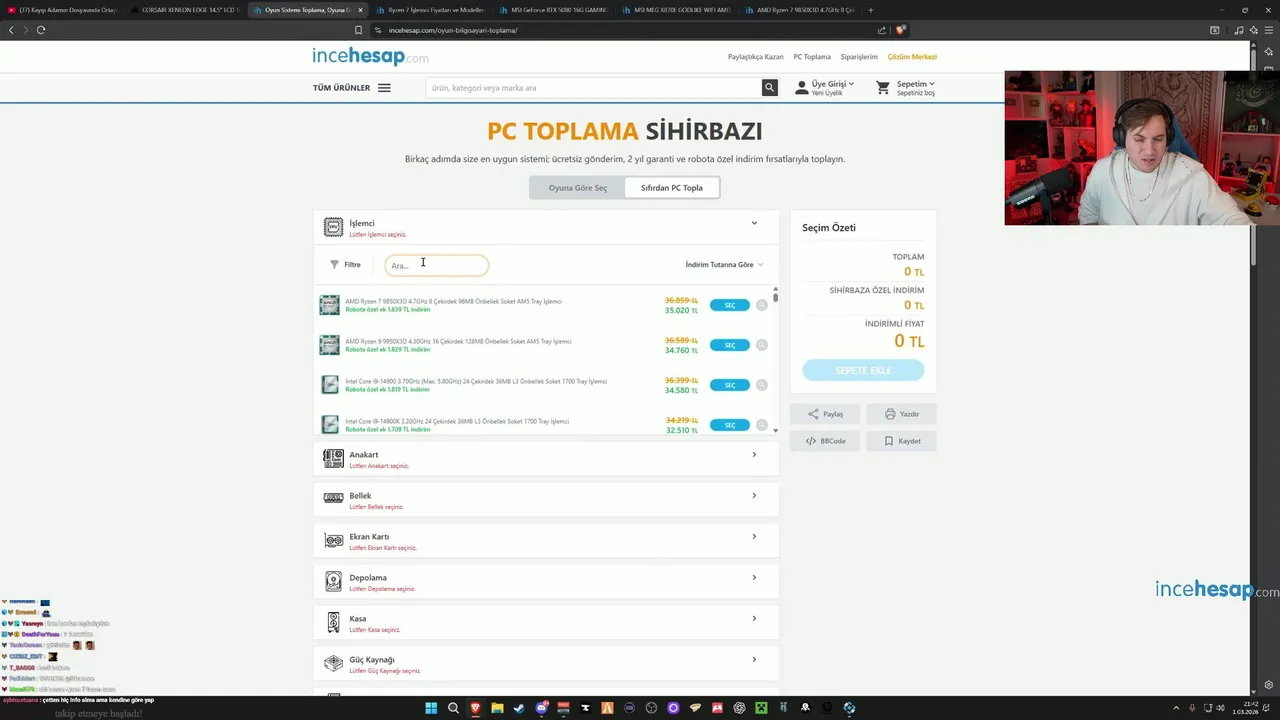Click the Bellek RAM icon
This screenshot has height=720, width=1280.
tap(333, 499)
